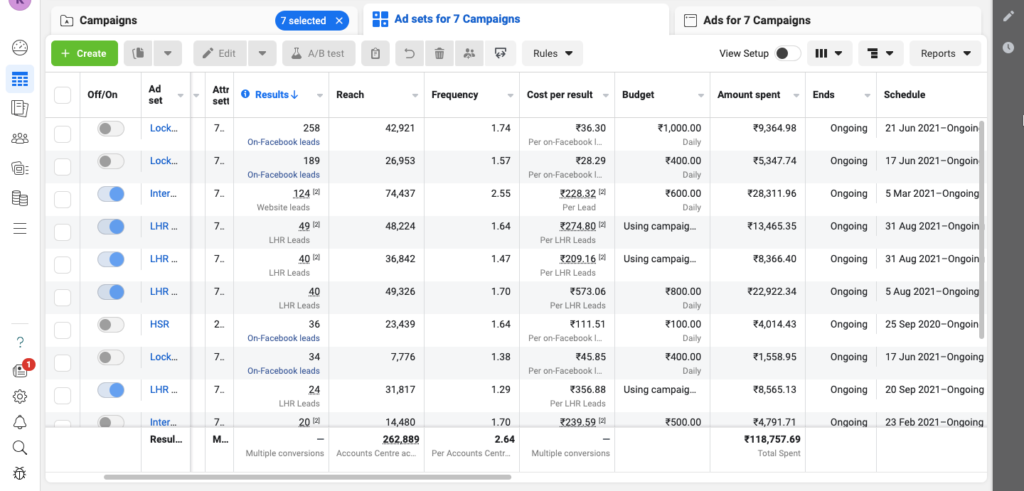Turn on the first Lock... ad set toggle
1024x491 pixels.
pyautogui.click(x=111, y=129)
